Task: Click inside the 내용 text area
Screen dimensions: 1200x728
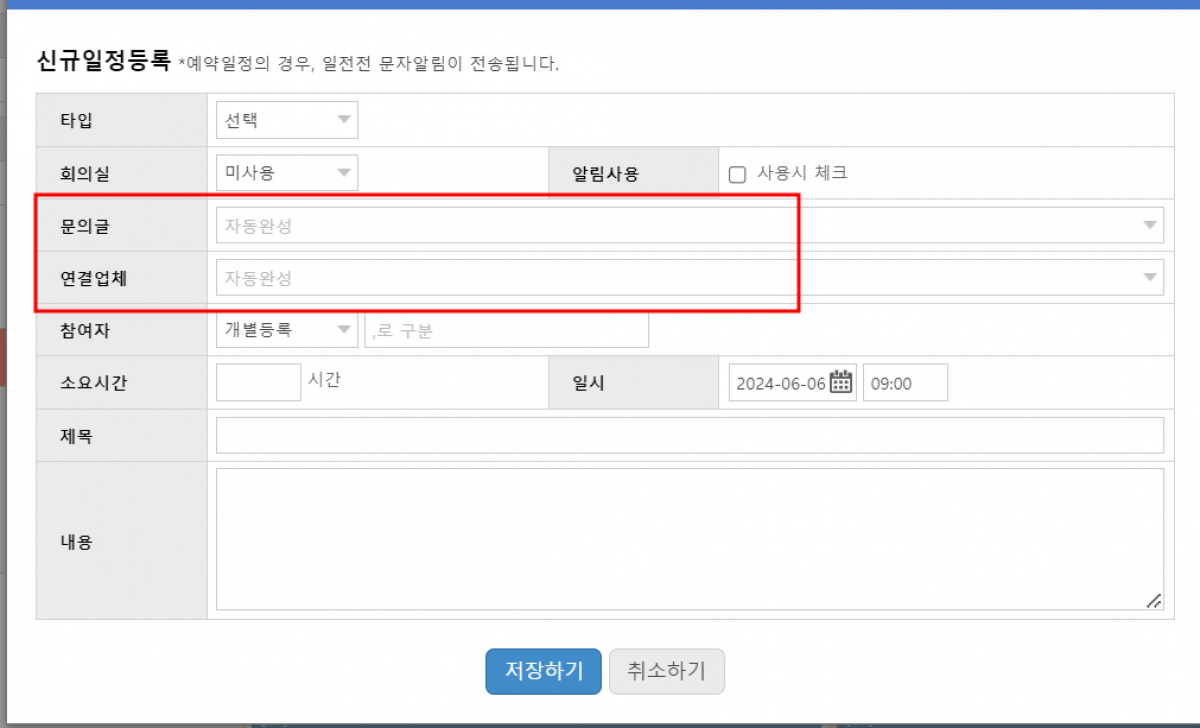Action: [689, 538]
